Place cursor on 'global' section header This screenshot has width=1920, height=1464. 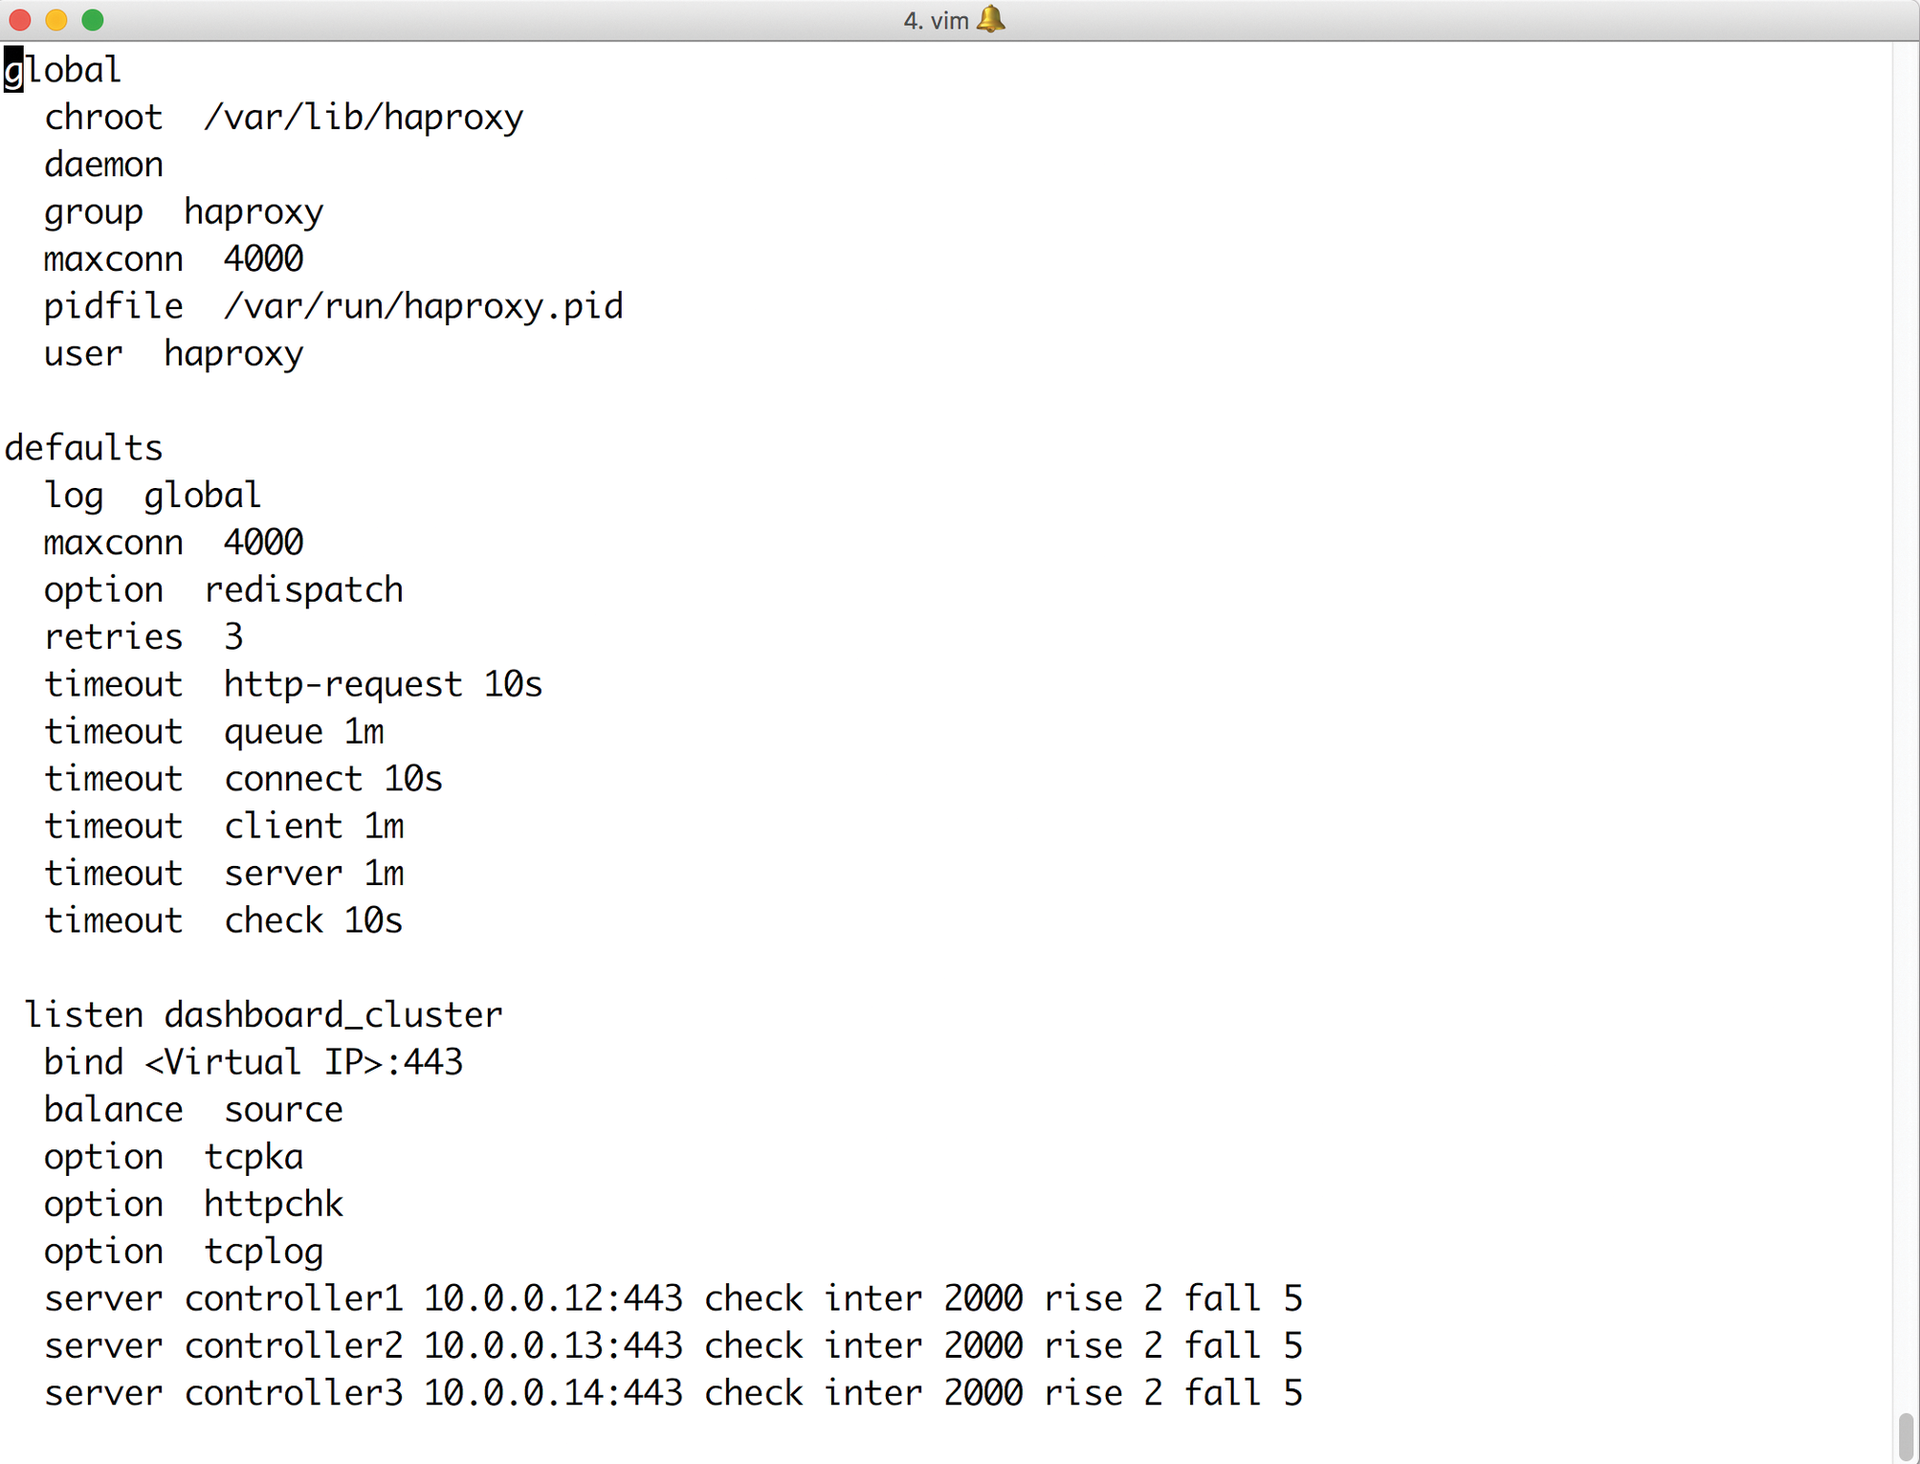tap(63, 70)
